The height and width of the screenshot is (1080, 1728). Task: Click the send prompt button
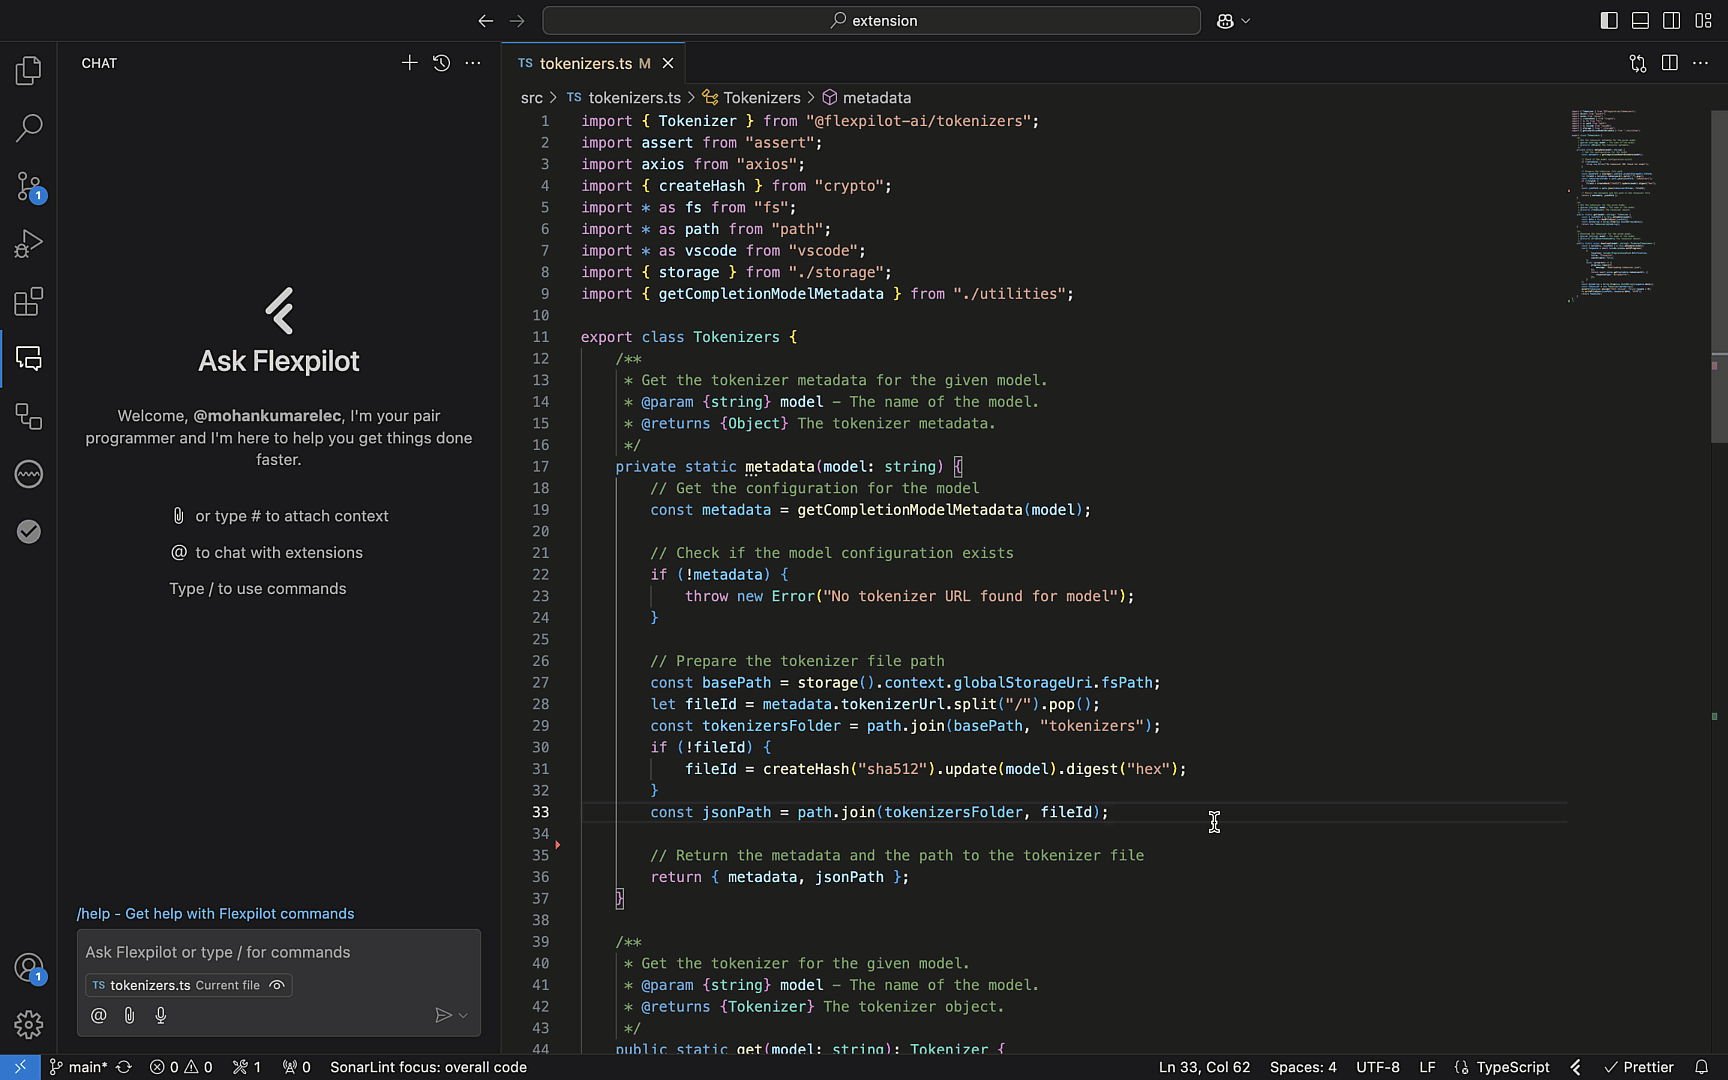(444, 1015)
